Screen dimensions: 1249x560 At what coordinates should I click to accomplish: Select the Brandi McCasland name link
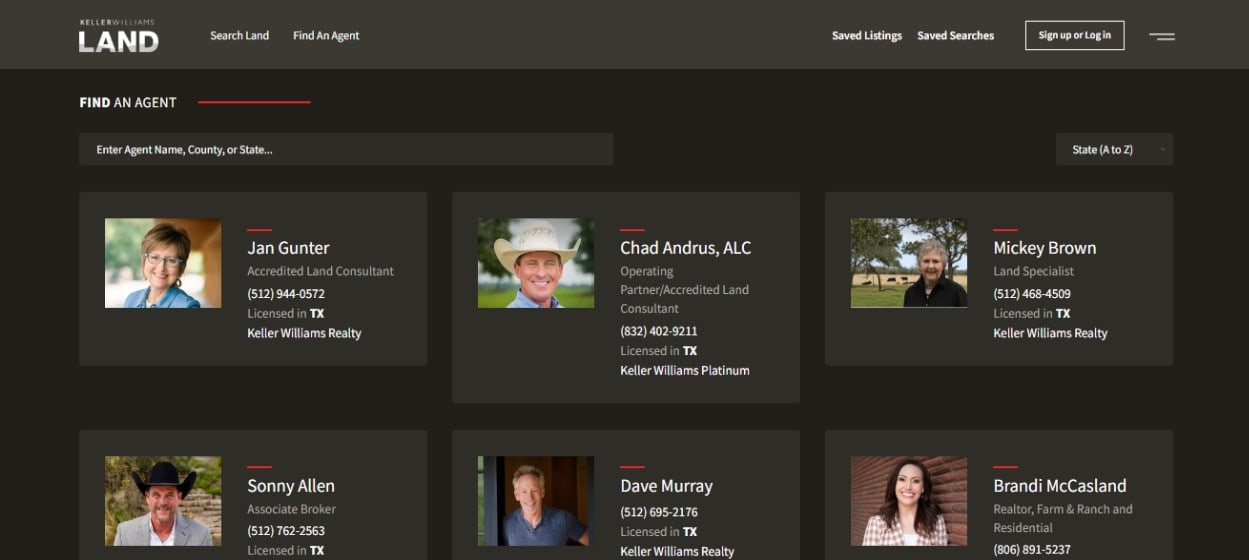1059,486
